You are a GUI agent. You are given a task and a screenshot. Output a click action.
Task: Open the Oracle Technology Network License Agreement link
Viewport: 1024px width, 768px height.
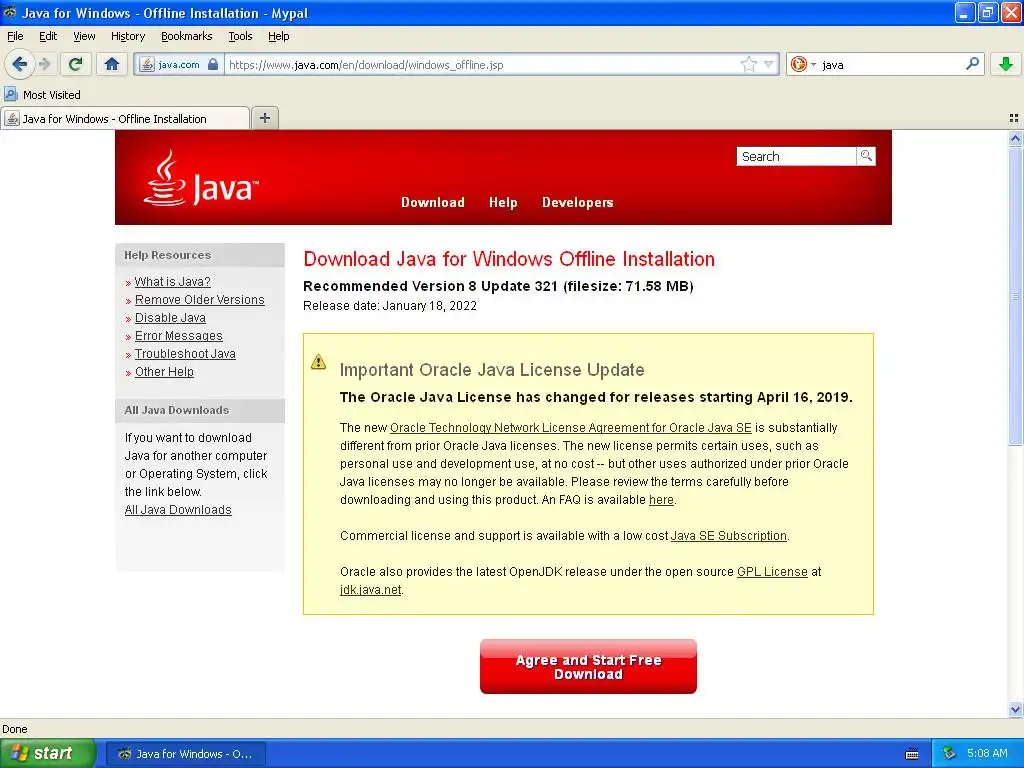pyautogui.click(x=571, y=428)
